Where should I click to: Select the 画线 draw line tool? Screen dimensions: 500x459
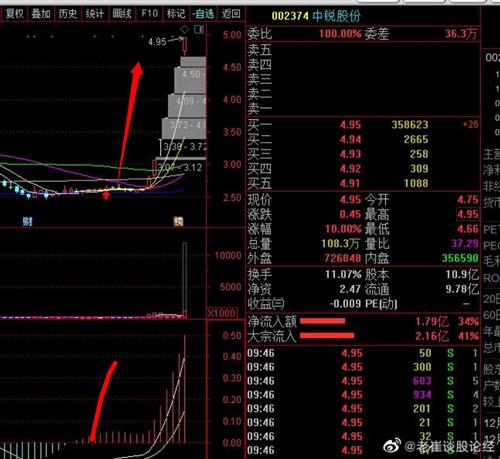tap(122, 14)
